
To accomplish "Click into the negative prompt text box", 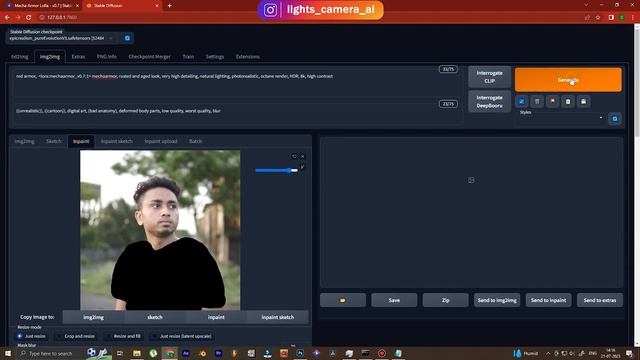I will 237,113.
